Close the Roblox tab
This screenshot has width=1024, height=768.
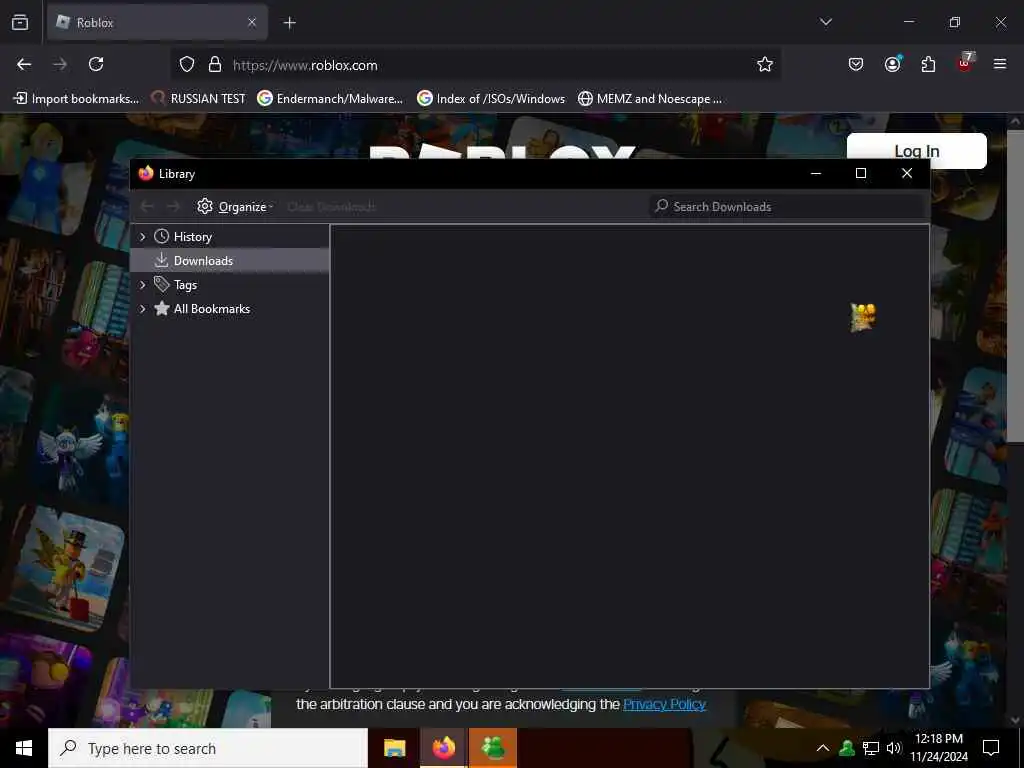pyautogui.click(x=252, y=22)
